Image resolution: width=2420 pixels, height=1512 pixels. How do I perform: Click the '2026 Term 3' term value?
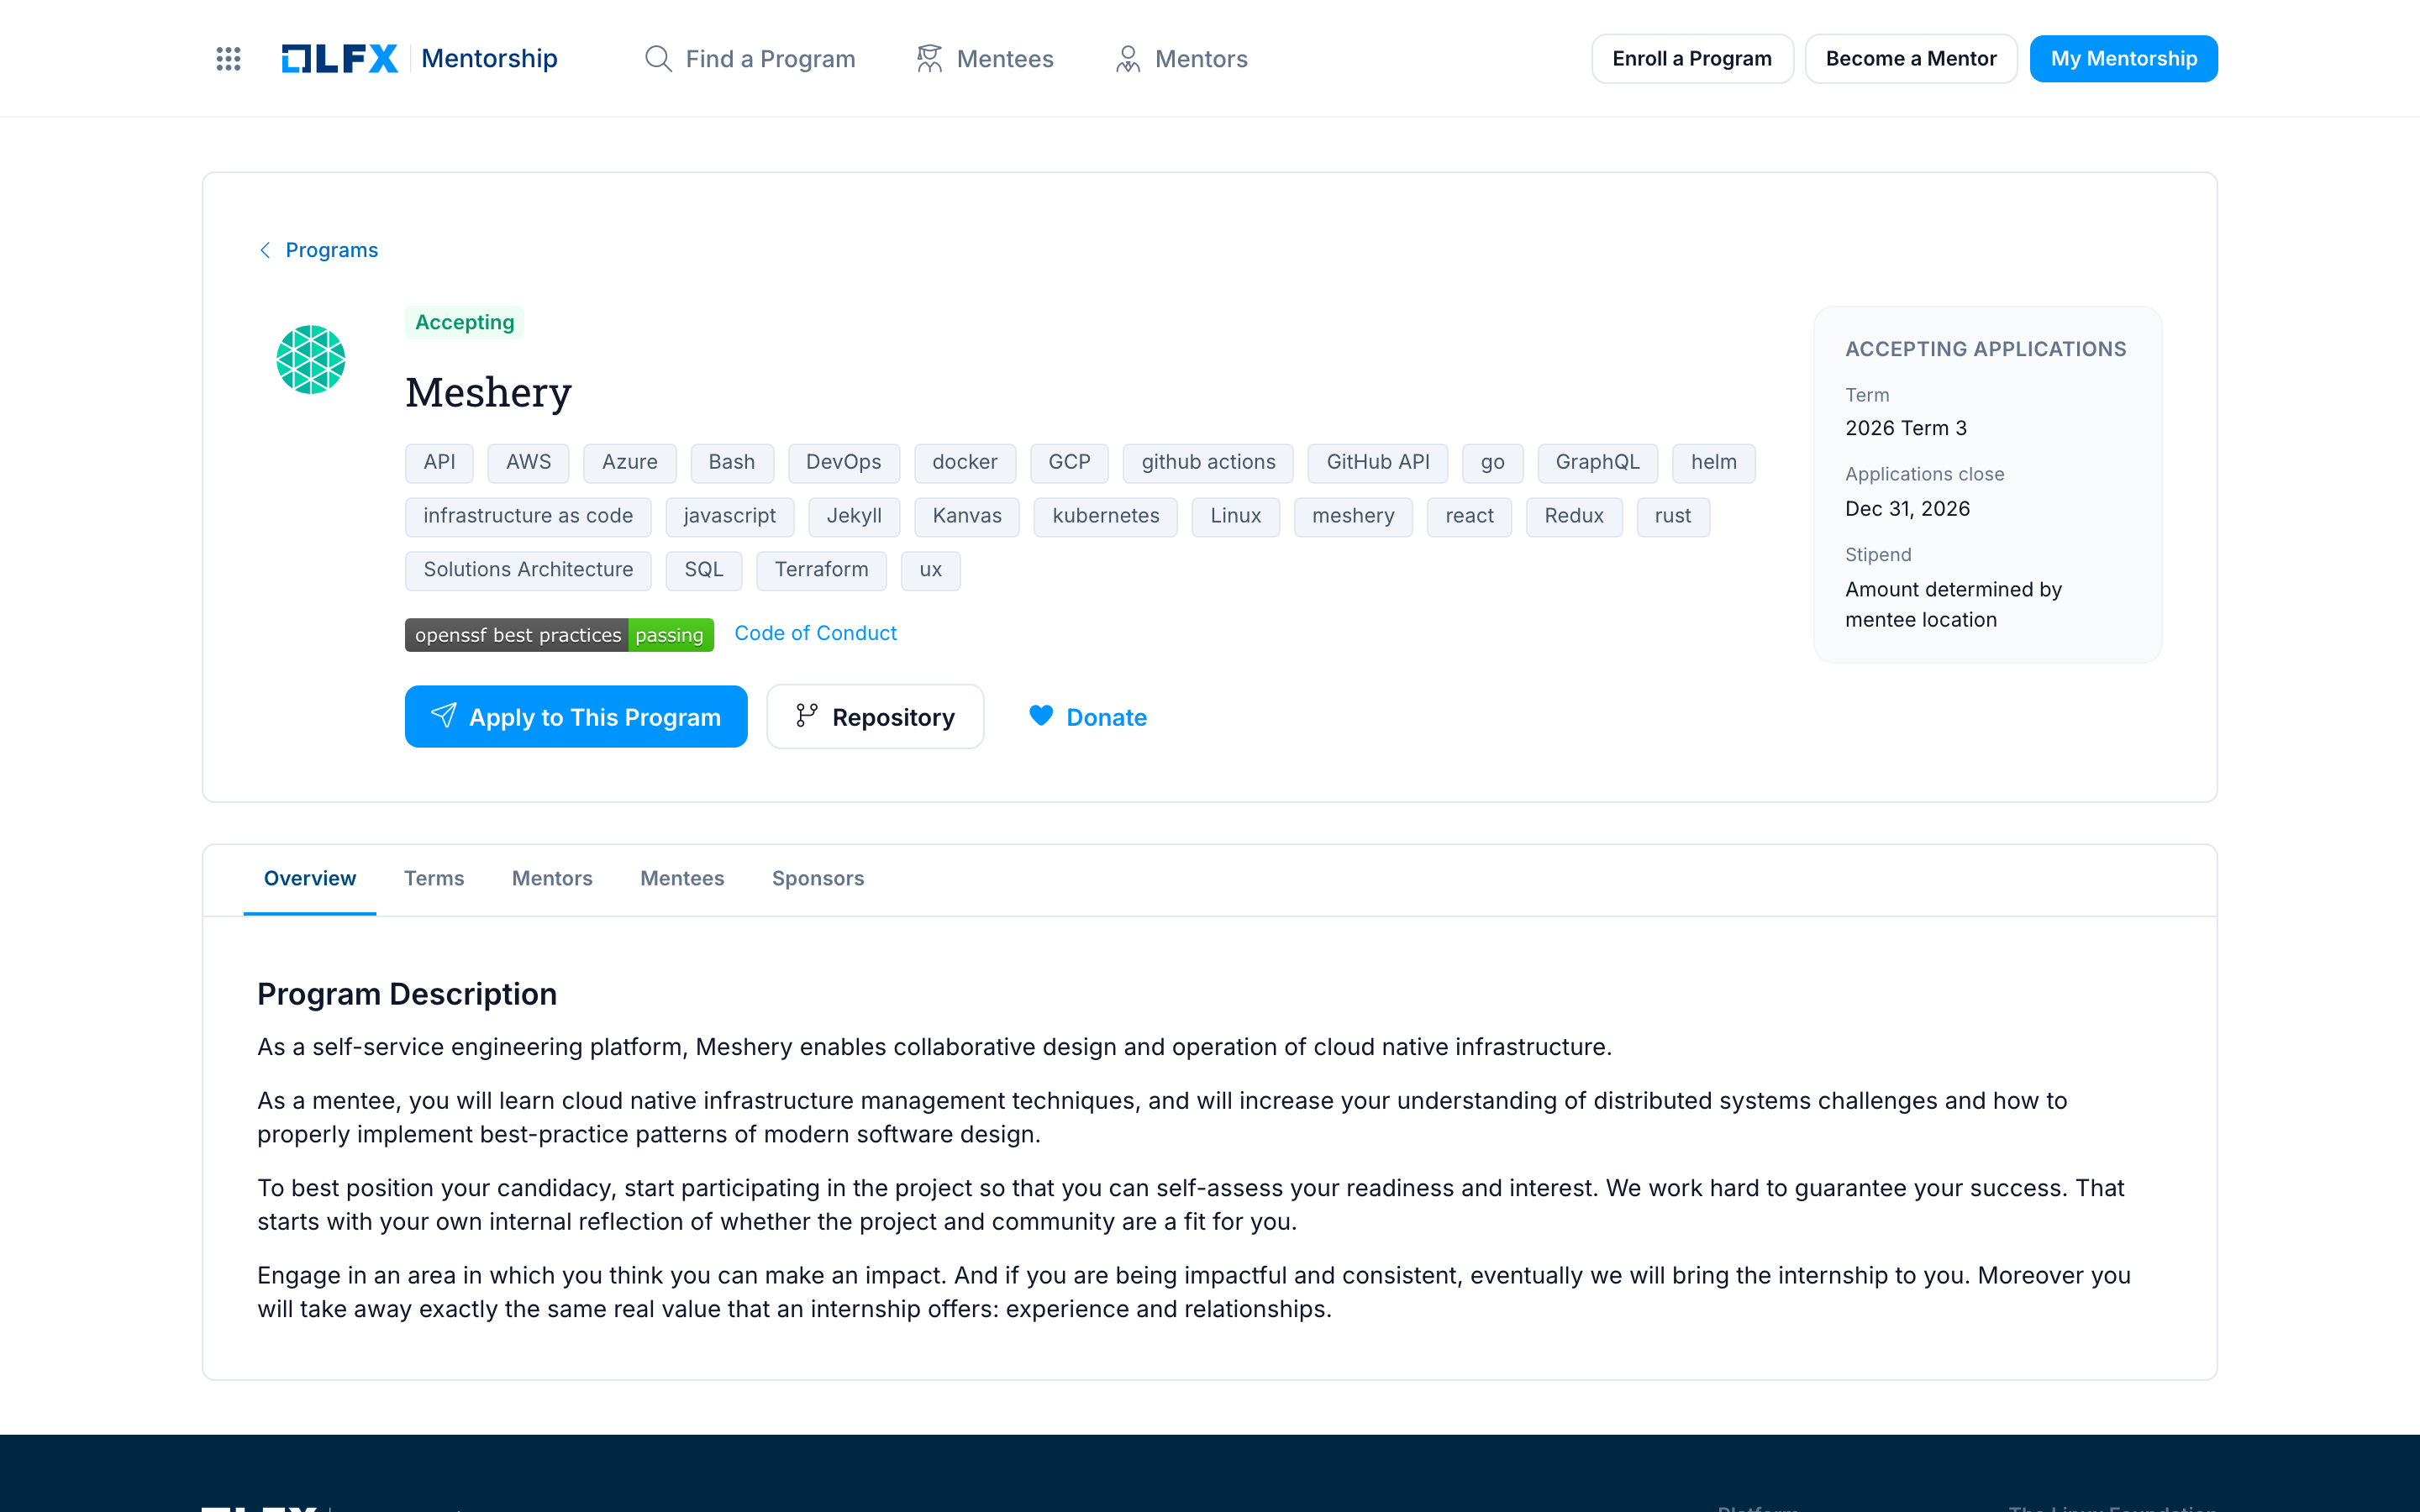point(1906,428)
